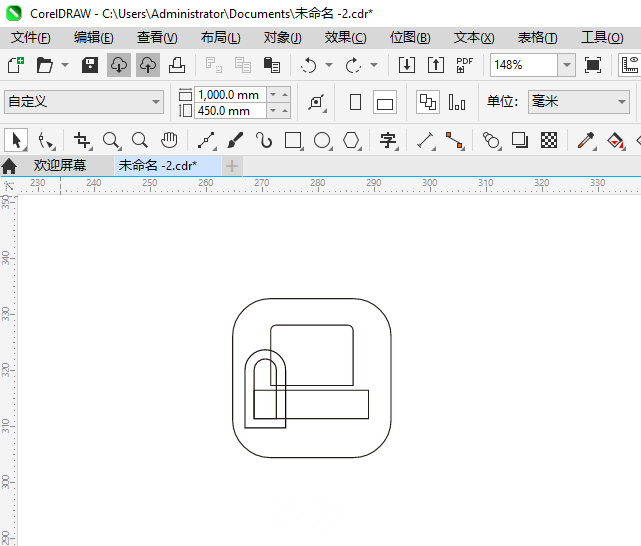Image resolution: width=641 pixels, height=546 pixels.
Task: Open the 位图(B) menu
Action: [410, 38]
